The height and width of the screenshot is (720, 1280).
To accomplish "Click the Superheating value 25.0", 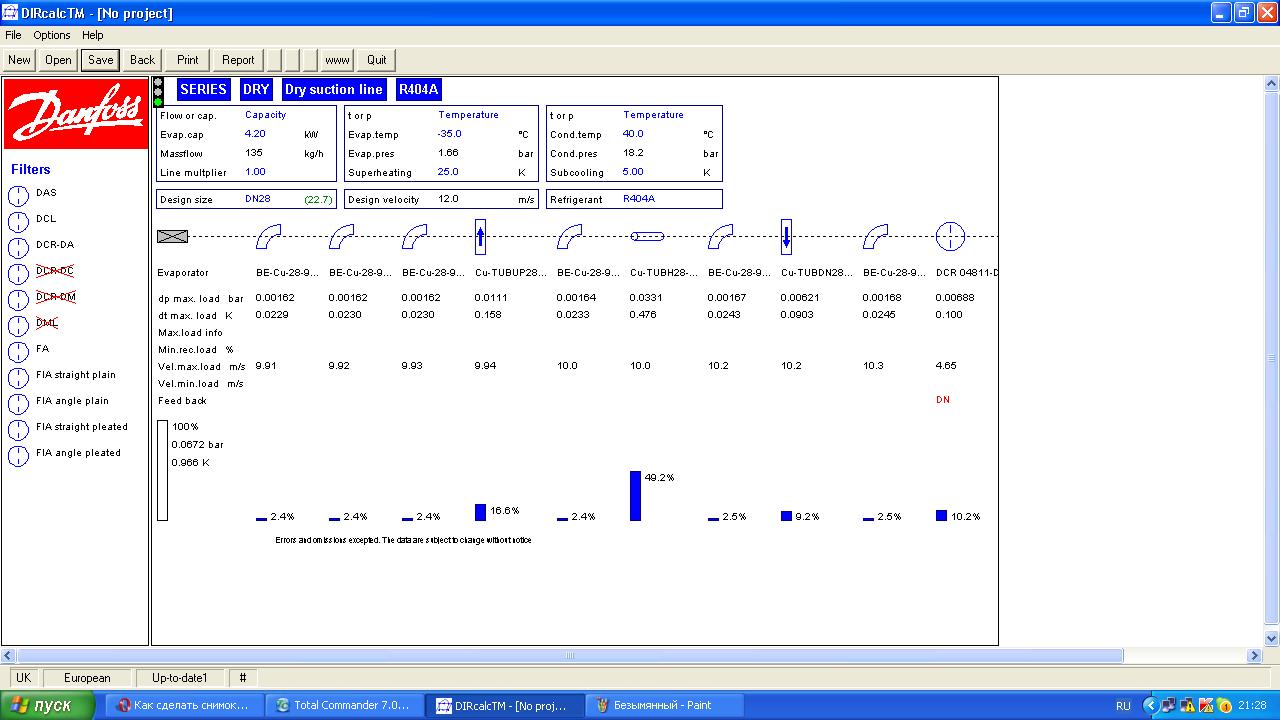I will coord(448,172).
